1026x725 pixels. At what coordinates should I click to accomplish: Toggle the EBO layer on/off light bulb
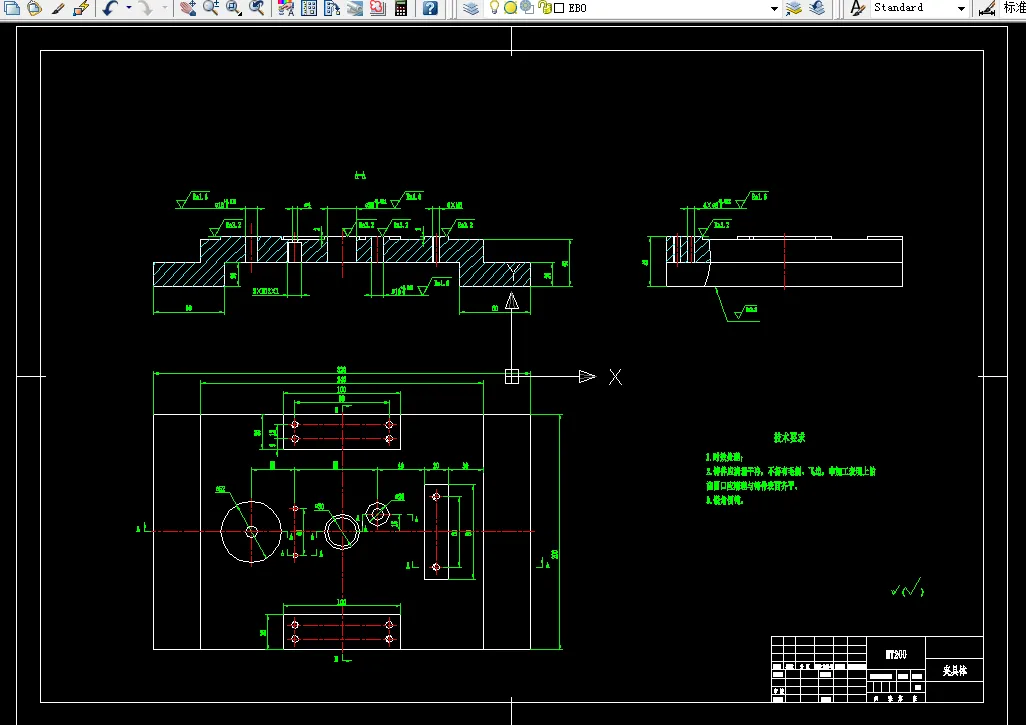[x=495, y=8]
